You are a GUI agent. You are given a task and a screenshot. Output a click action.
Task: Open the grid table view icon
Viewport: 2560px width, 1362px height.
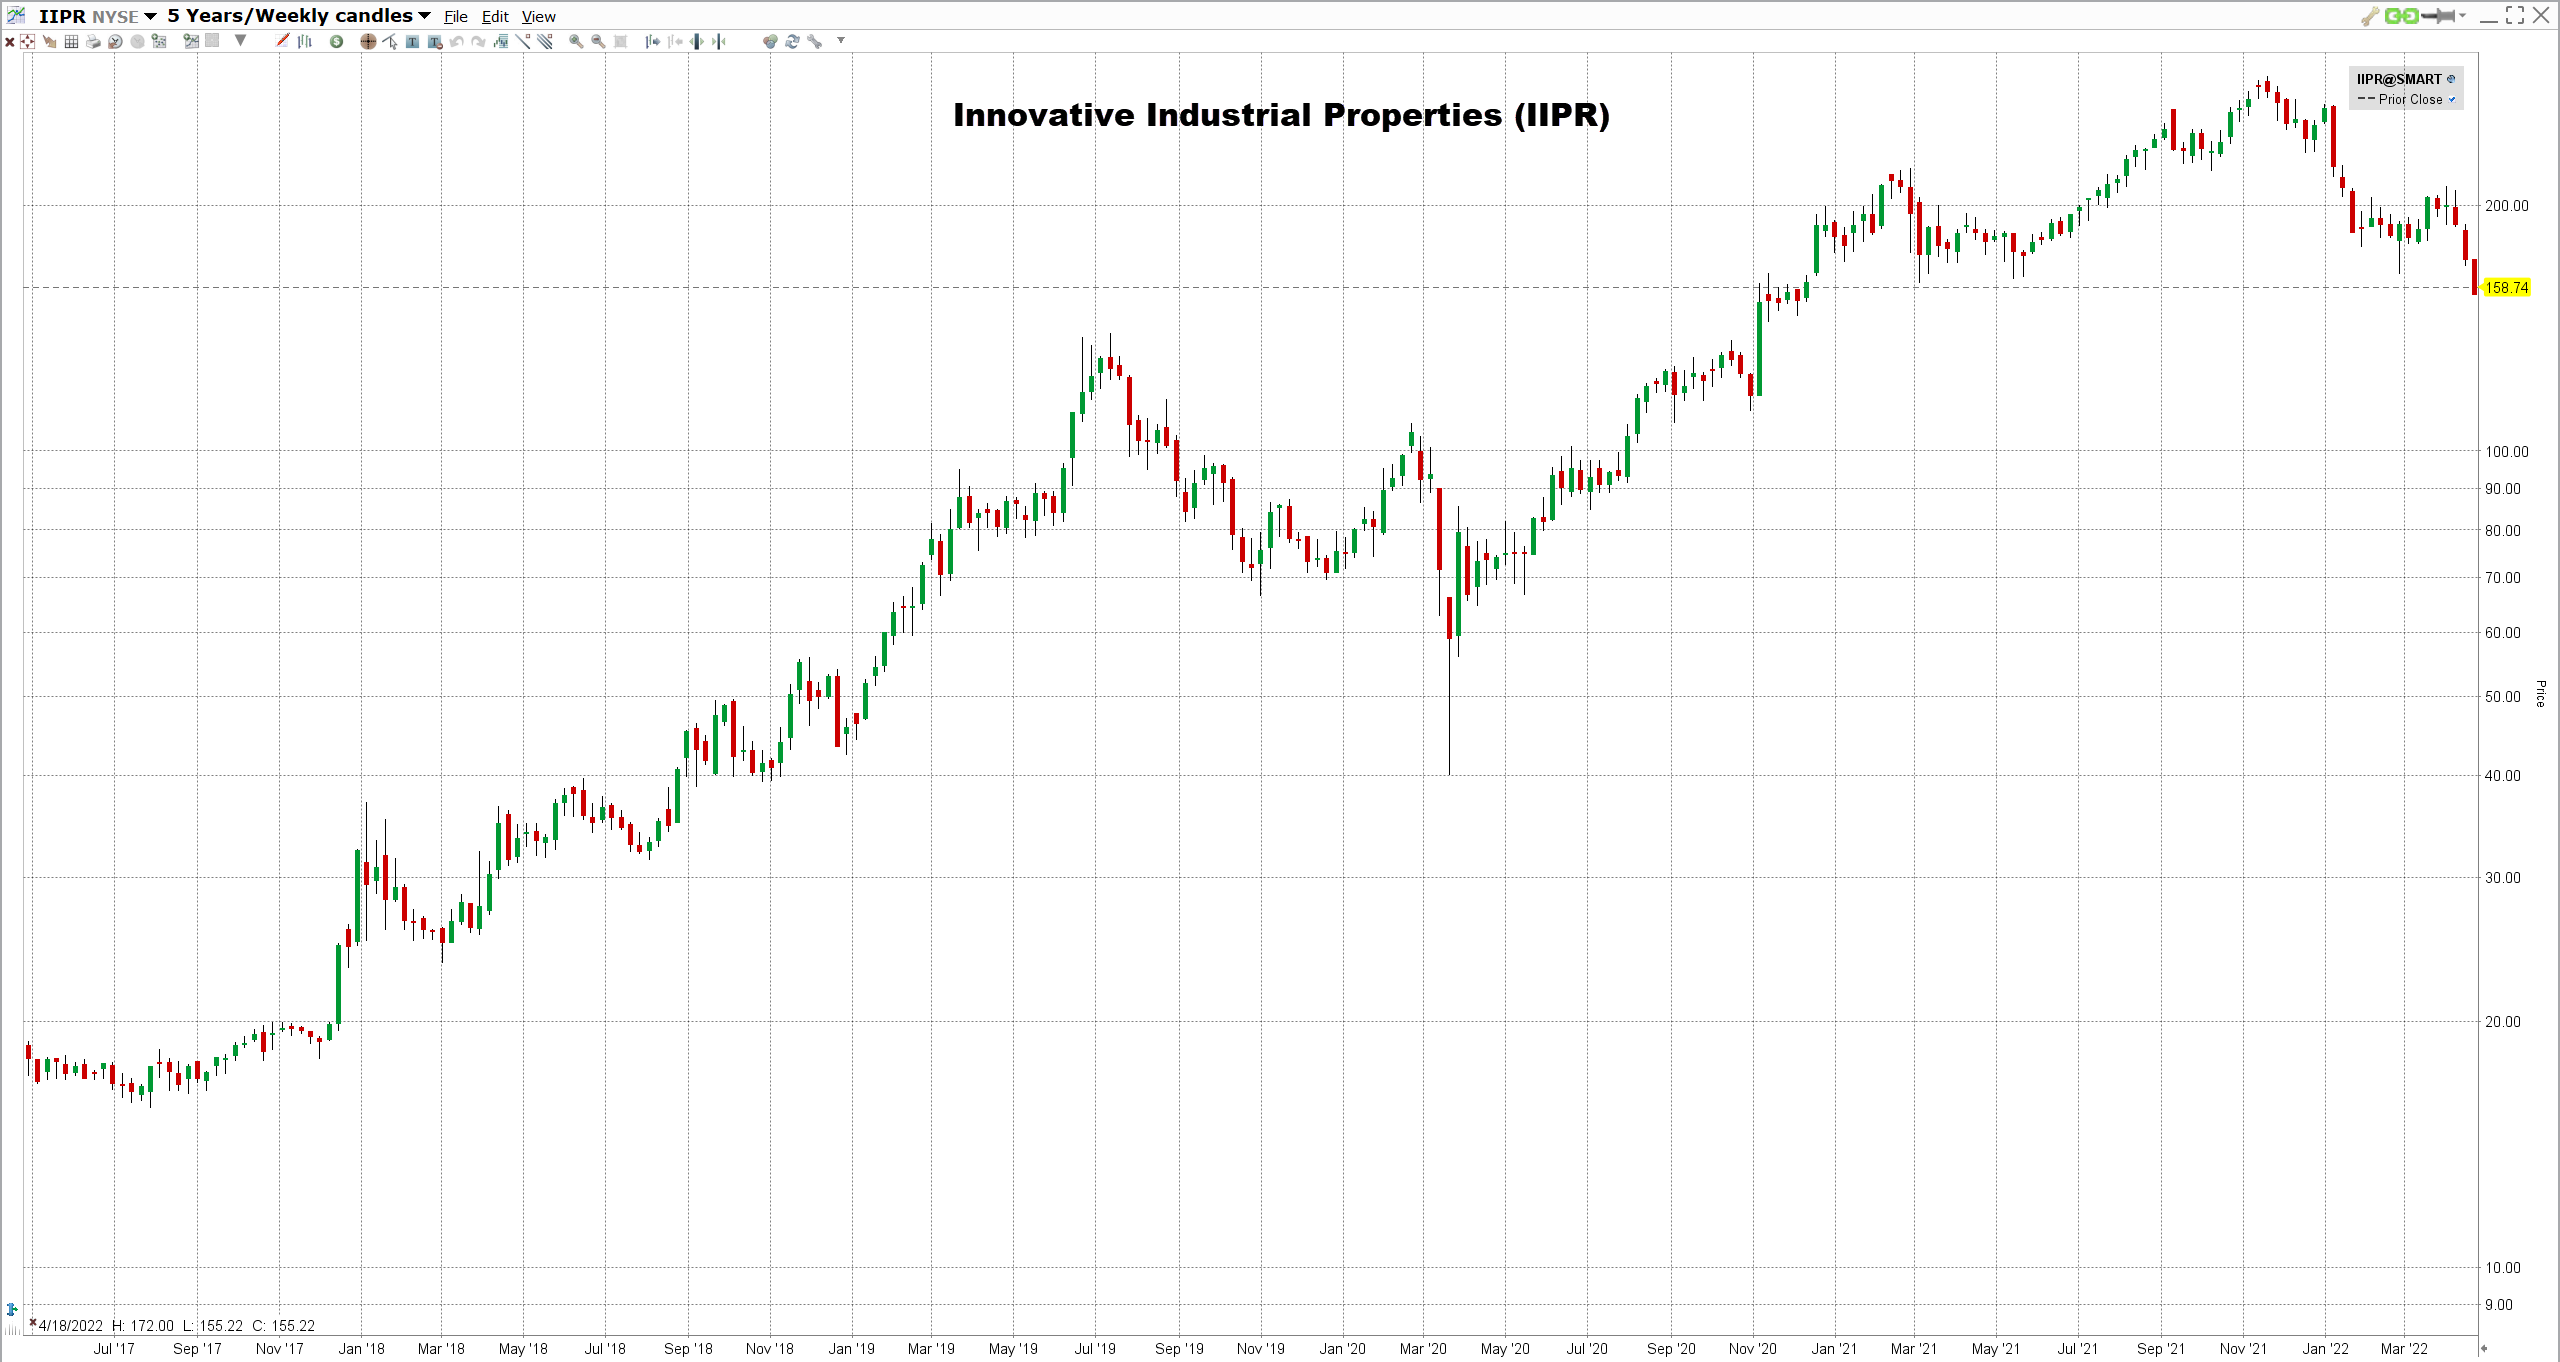point(71,41)
